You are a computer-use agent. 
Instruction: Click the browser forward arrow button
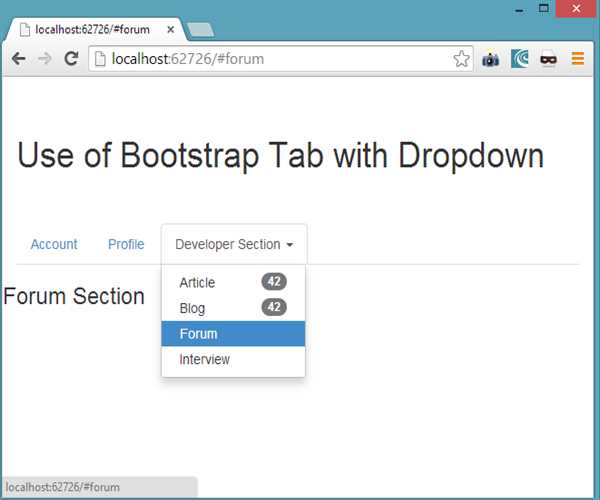pyautogui.click(x=44, y=59)
